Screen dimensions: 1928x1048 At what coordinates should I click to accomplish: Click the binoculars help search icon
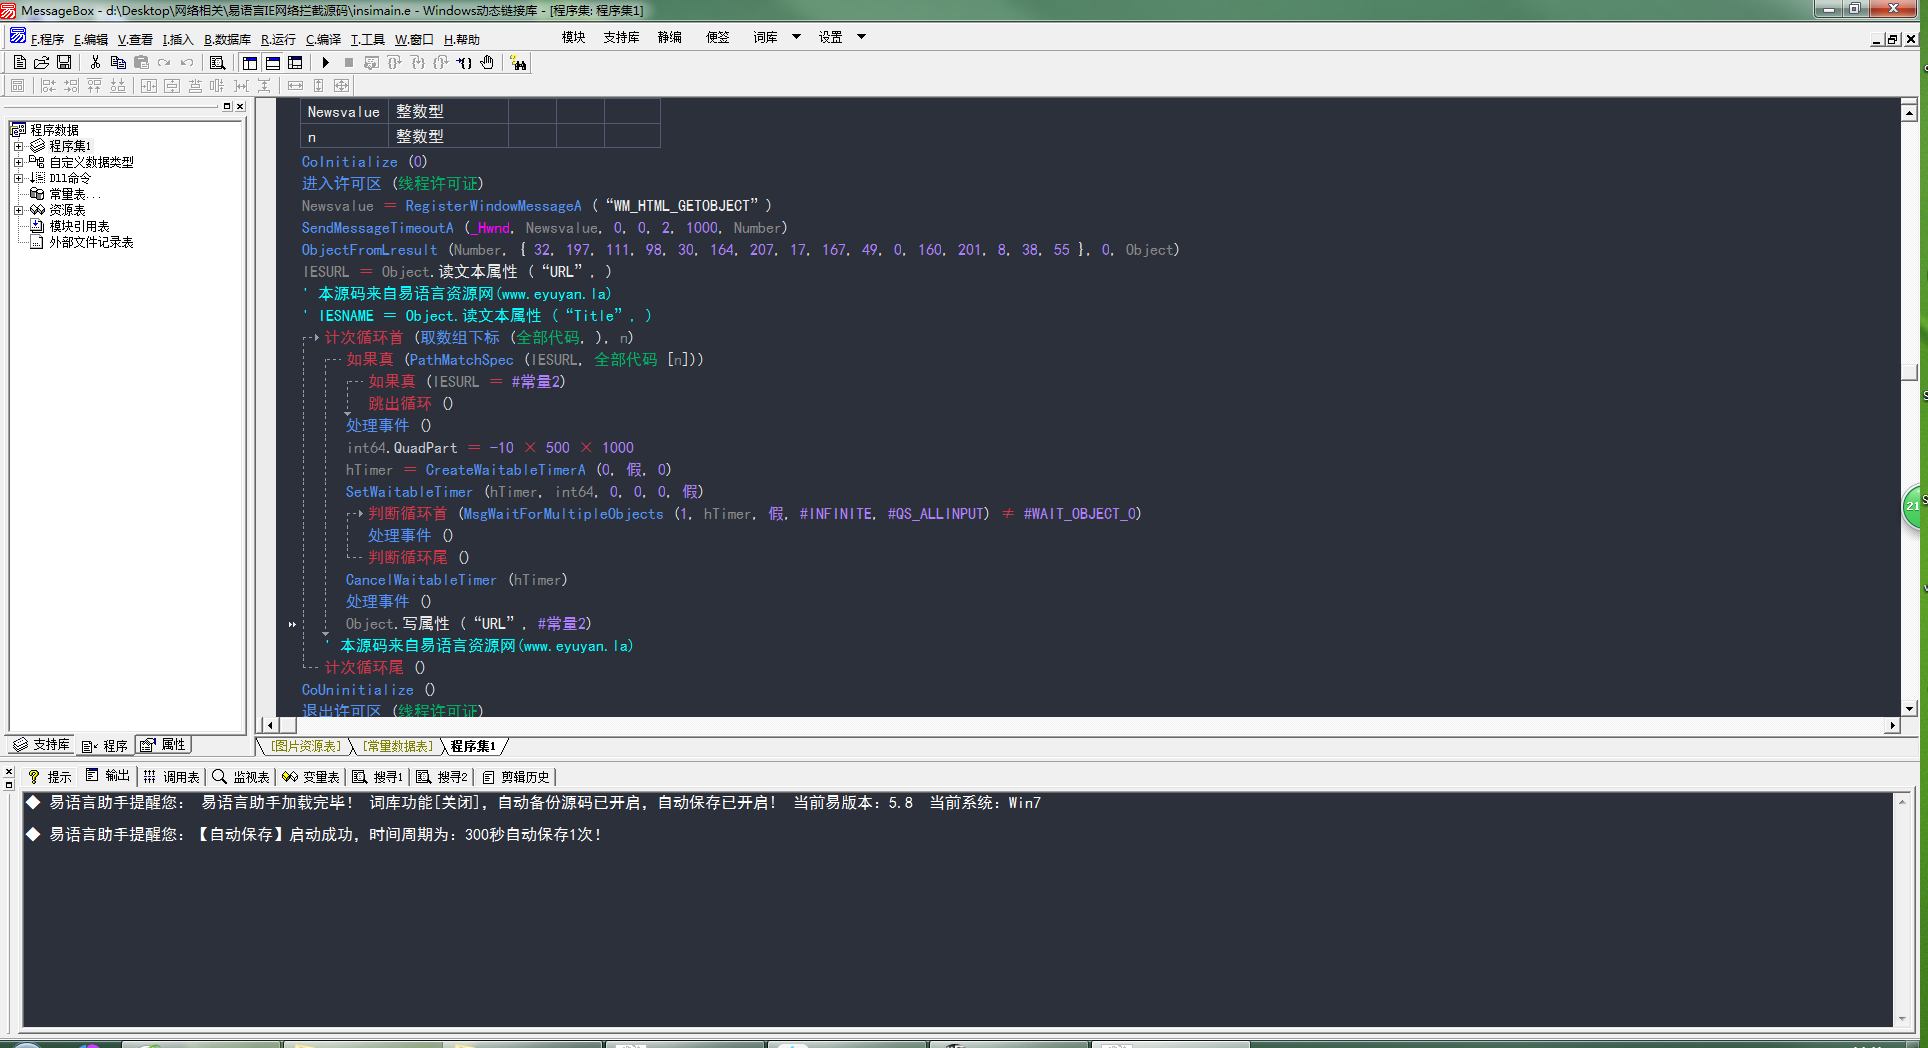pyautogui.click(x=518, y=63)
